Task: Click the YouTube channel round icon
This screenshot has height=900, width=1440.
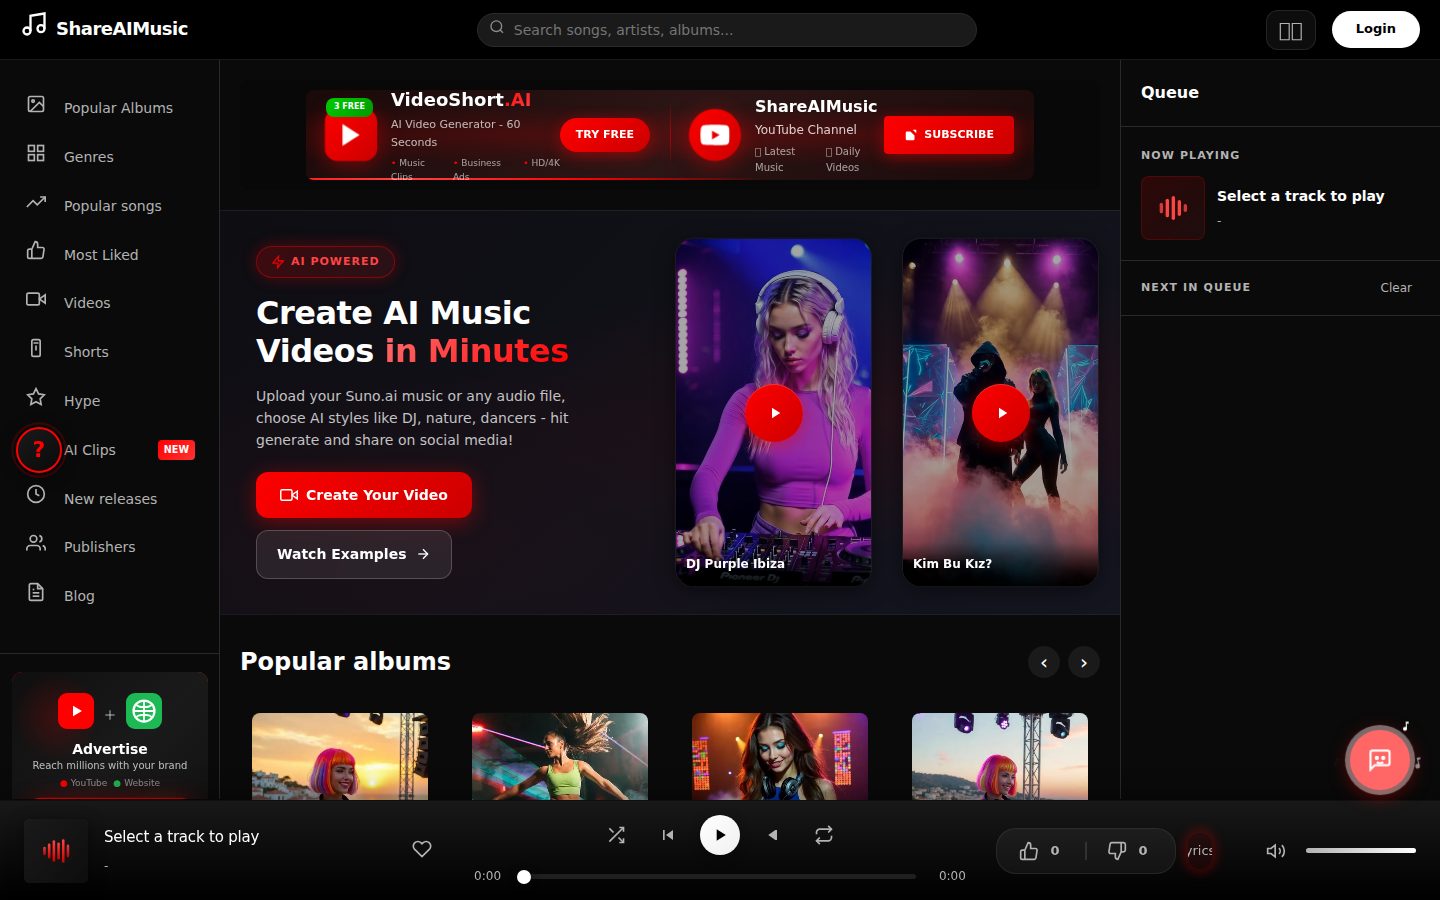Action: tap(715, 135)
